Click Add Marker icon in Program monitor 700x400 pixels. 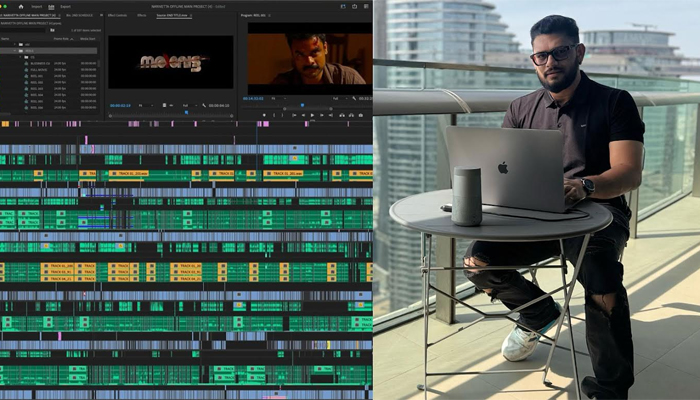click(265, 115)
